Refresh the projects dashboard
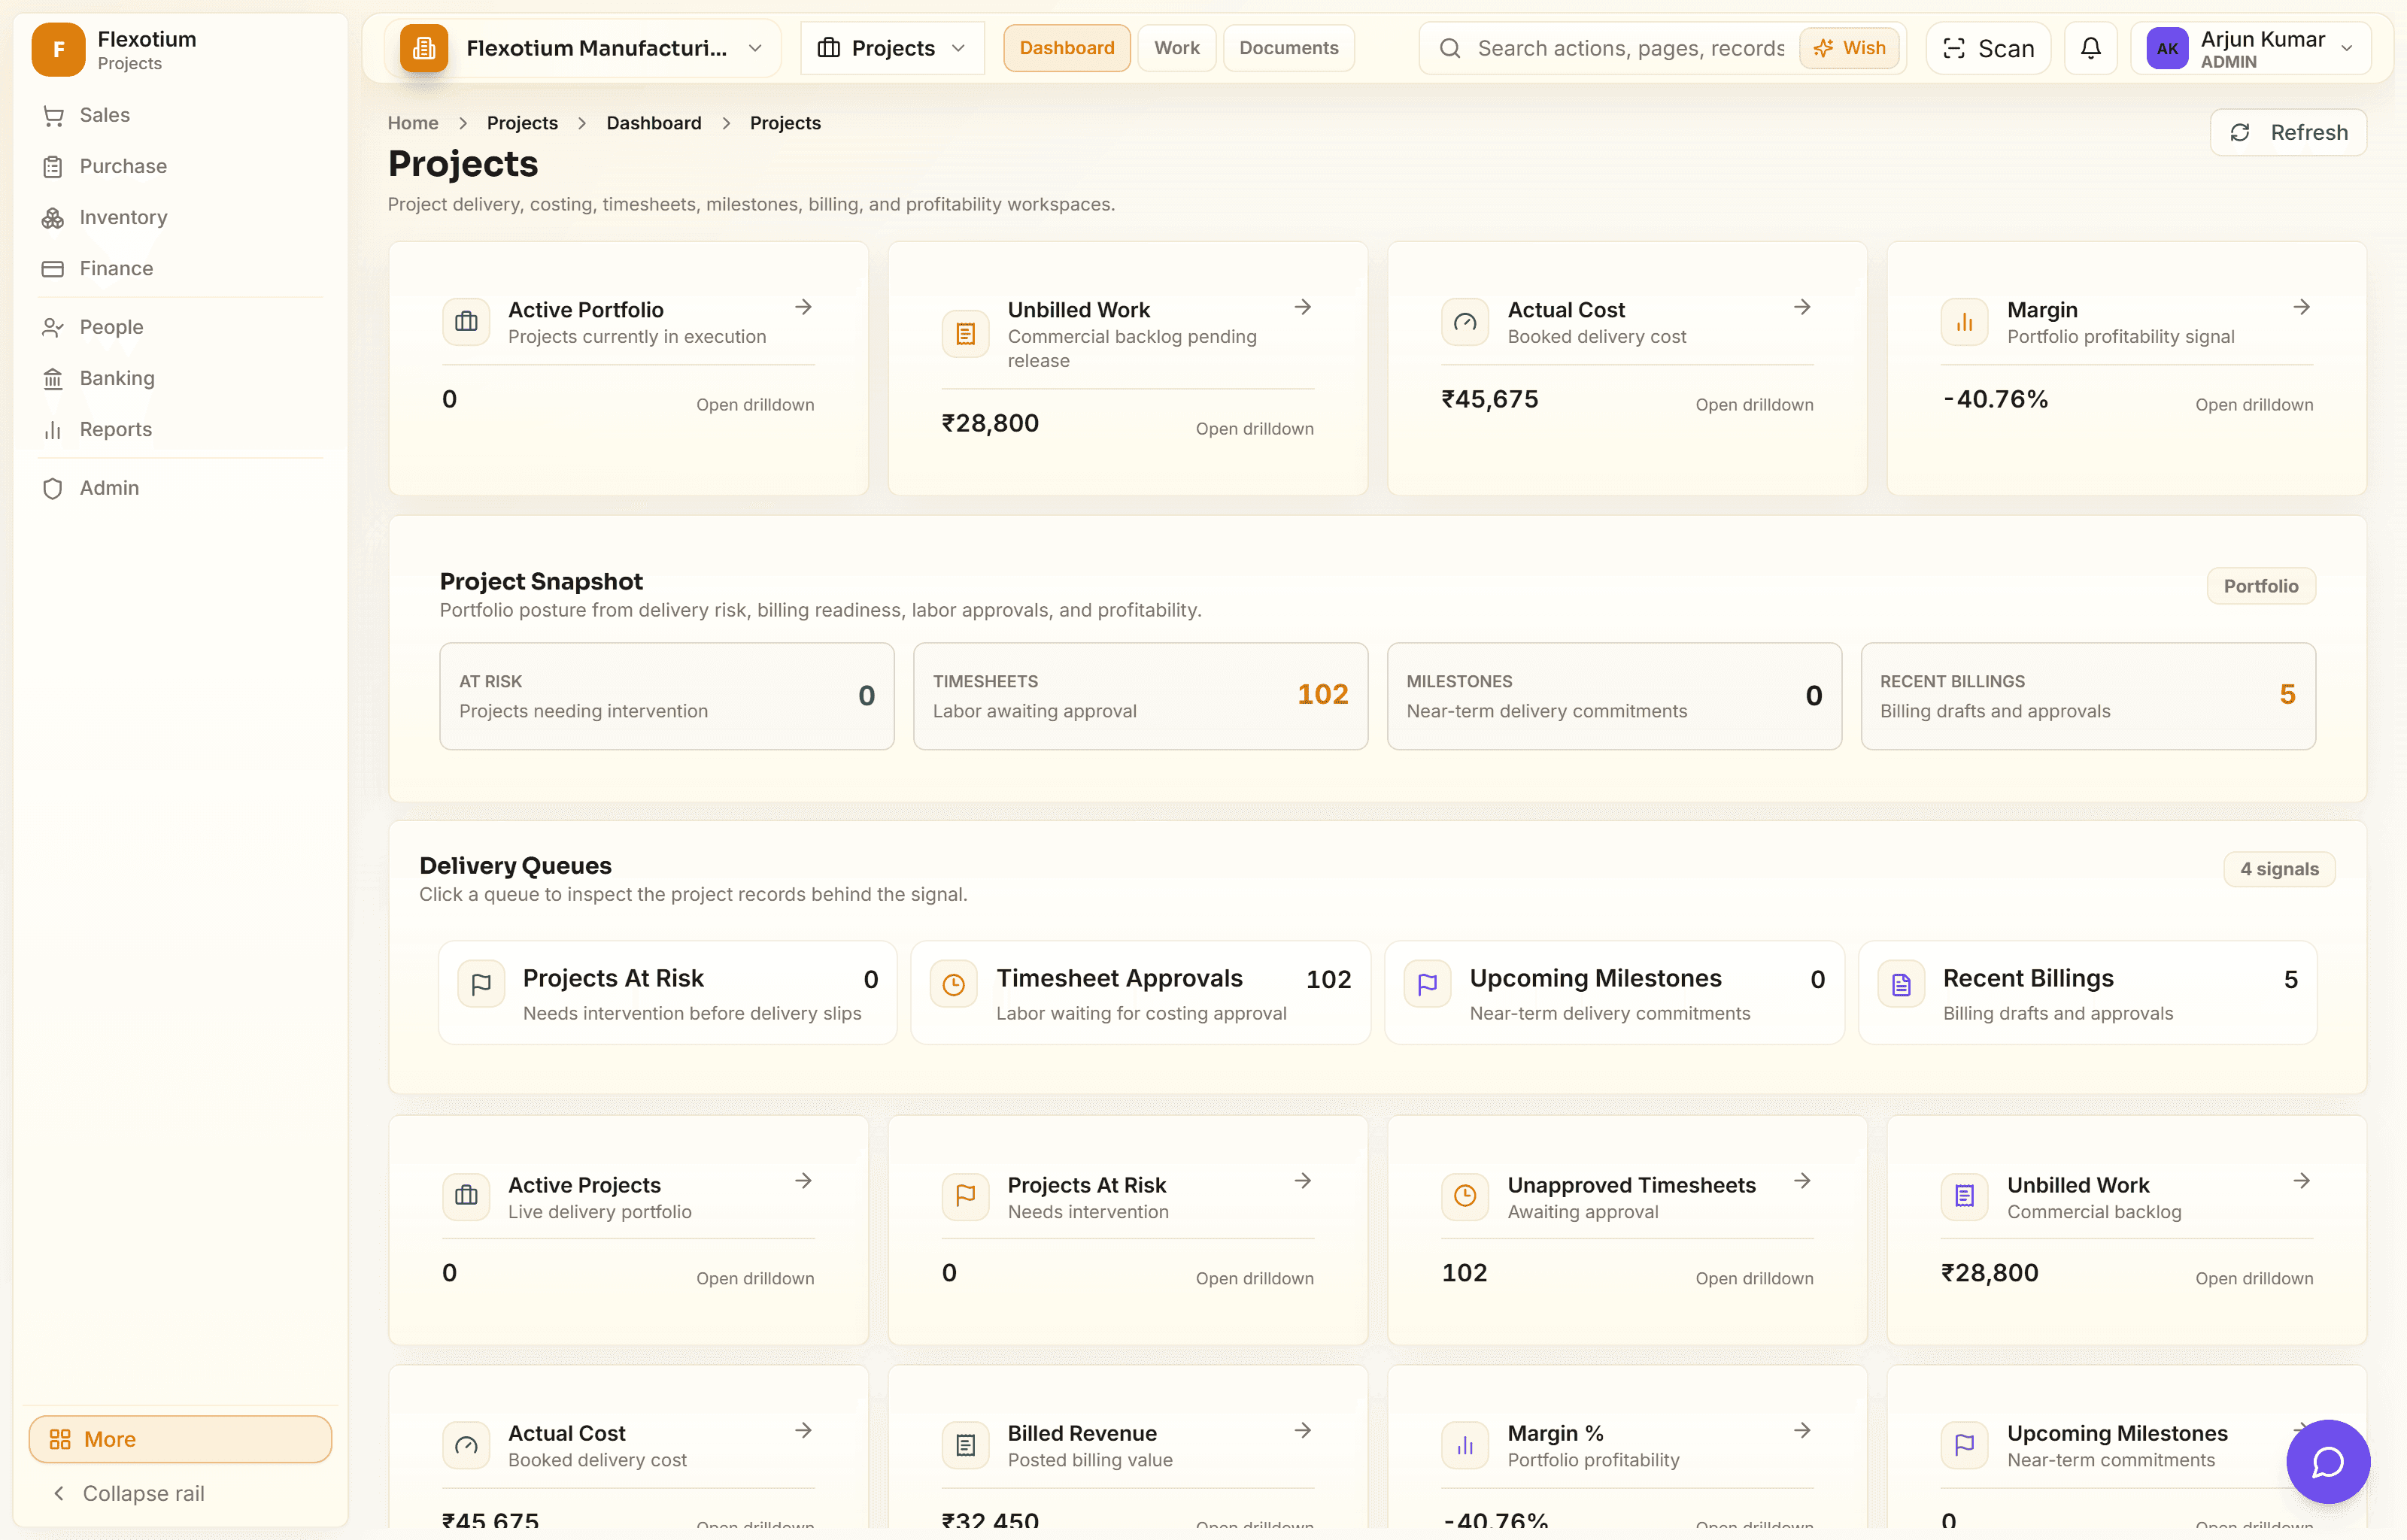Viewport: 2407px width, 1540px height. [x=2288, y=132]
